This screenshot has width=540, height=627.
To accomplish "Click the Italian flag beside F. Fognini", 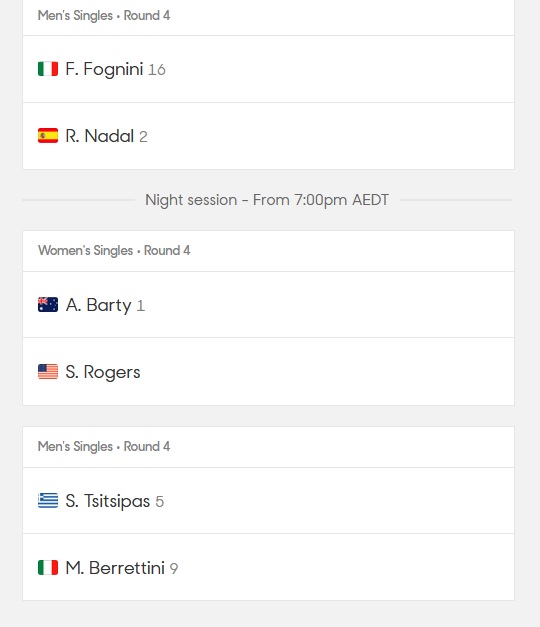I will pos(48,69).
